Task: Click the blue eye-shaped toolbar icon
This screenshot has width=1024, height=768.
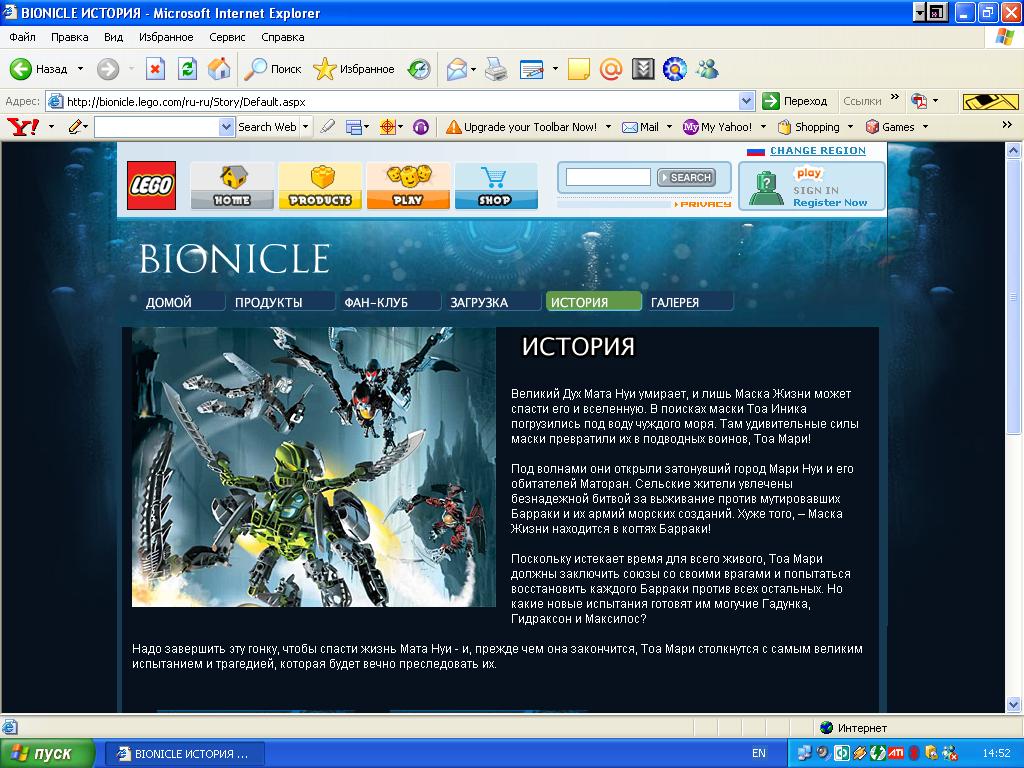Action: point(675,69)
